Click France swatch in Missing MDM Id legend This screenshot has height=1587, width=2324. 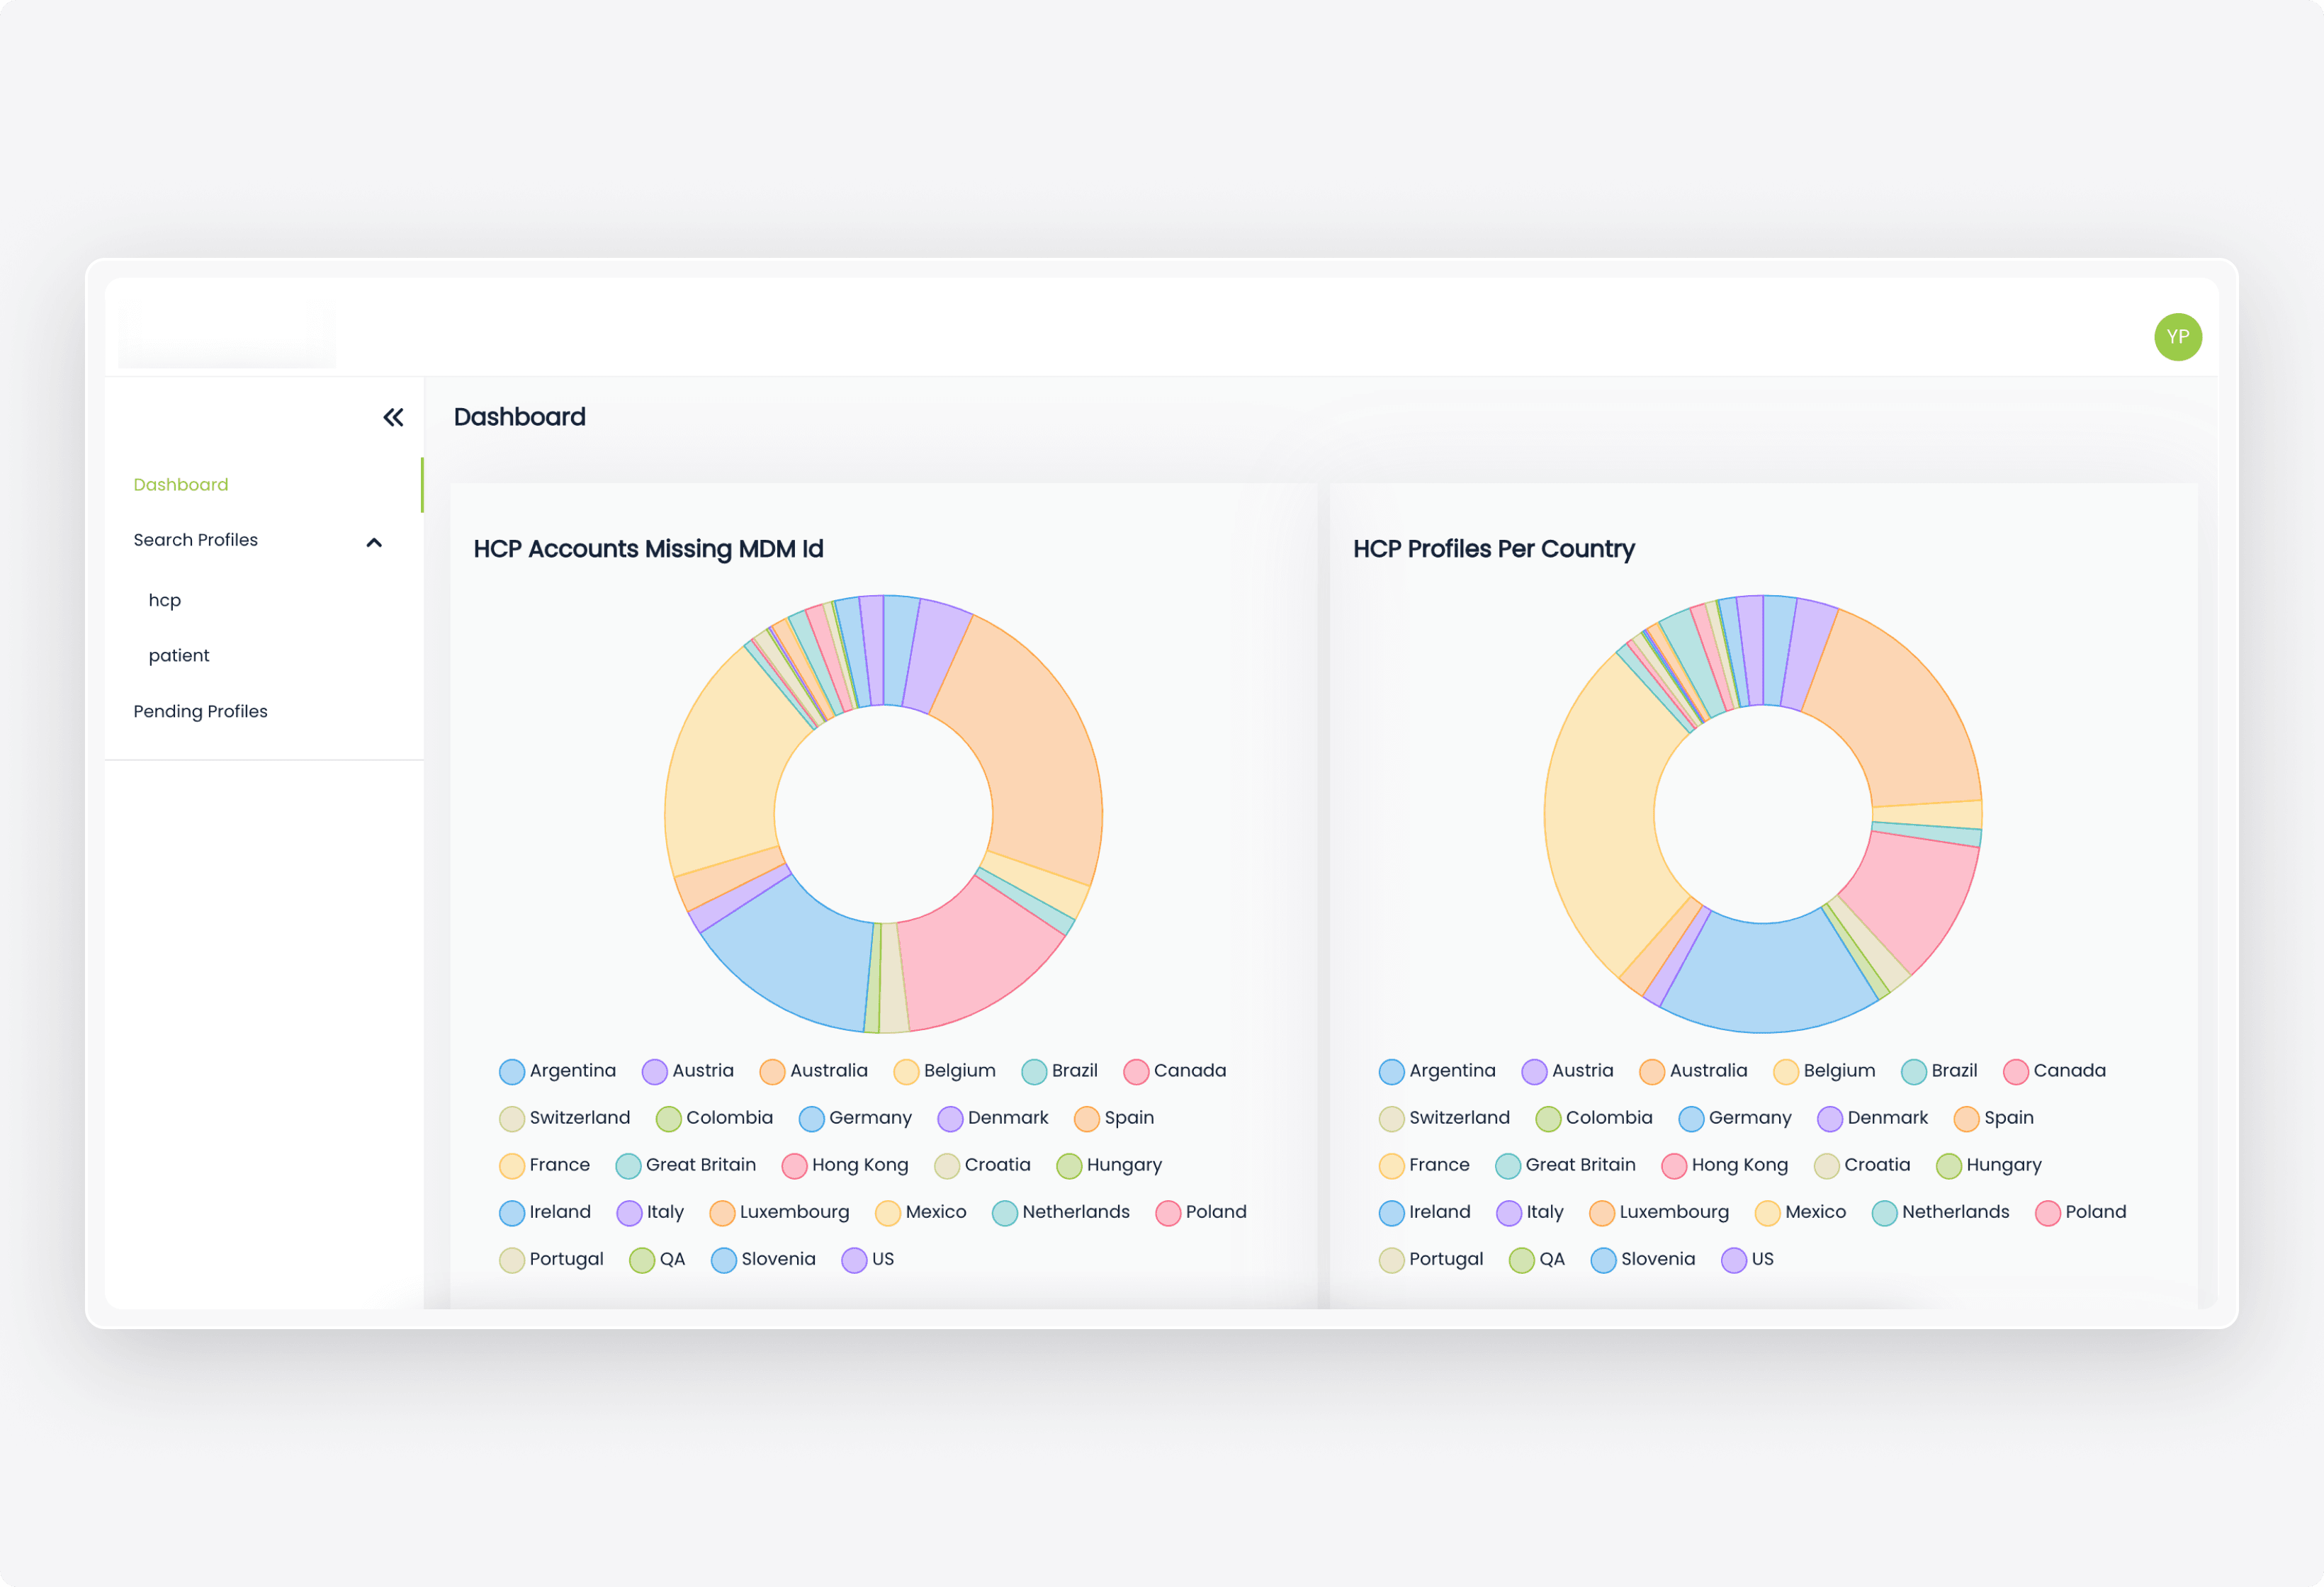(512, 1166)
